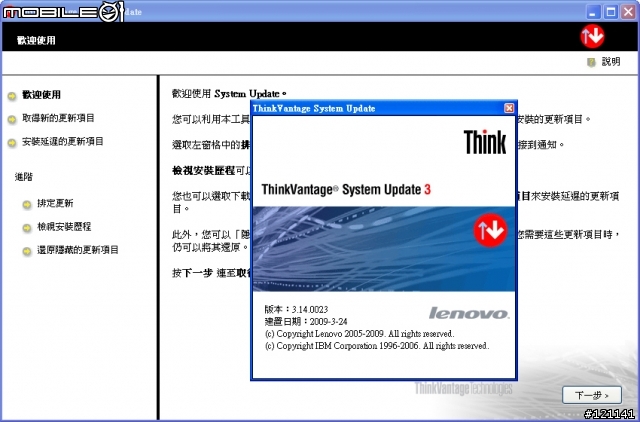The image size is (640, 422).
Task: Click the lenovo logo in the About dialog
Action: click(x=469, y=313)
